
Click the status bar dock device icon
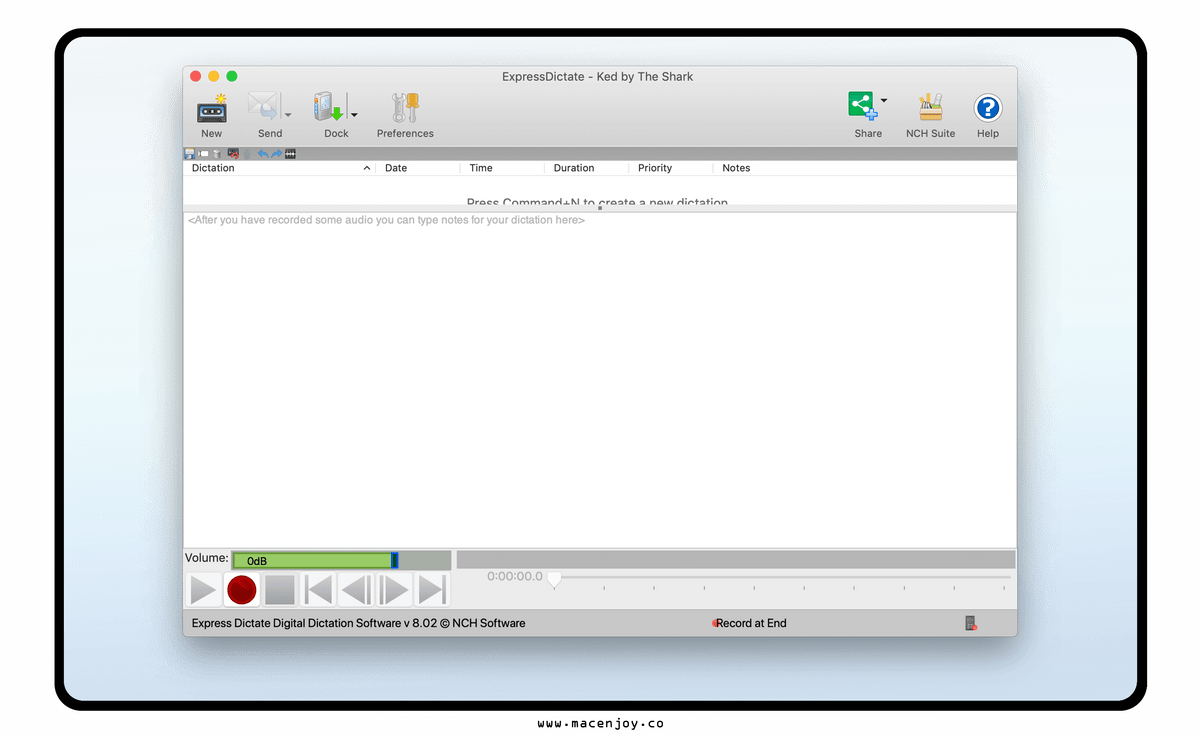click(x=970, y=623)
